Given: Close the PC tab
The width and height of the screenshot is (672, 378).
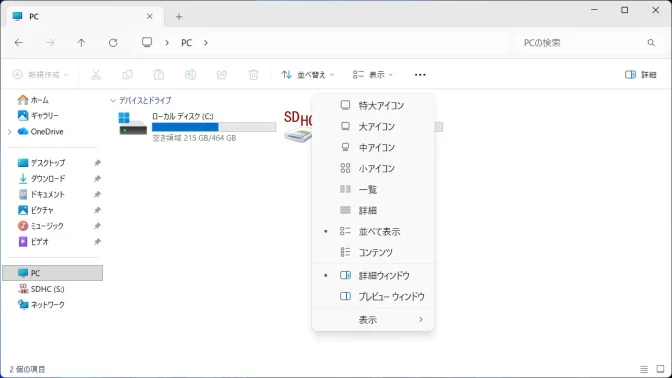Looking at the screenshot, I should click(150, 16).
